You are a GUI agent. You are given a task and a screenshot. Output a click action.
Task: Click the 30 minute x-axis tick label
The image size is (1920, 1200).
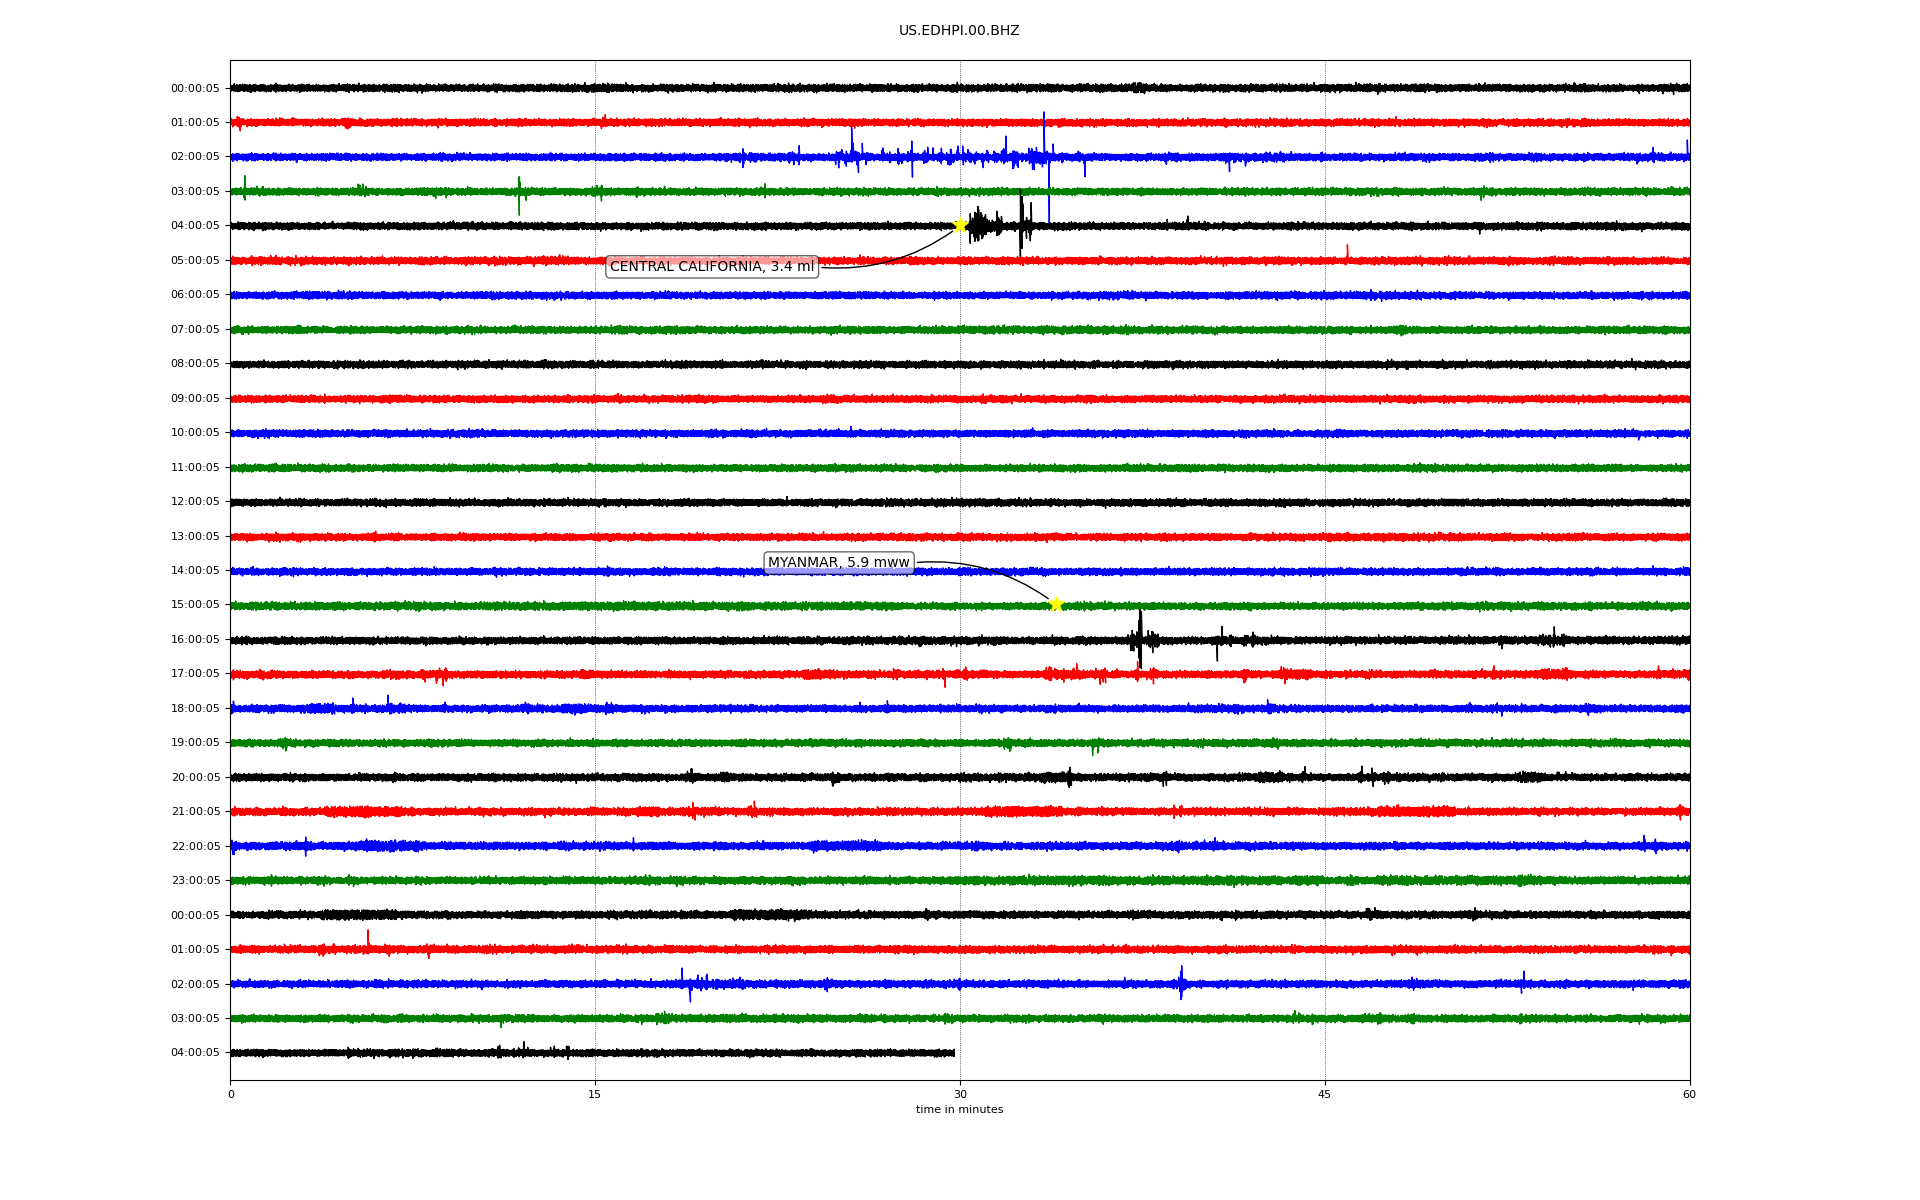click(x=960, y=1094)
